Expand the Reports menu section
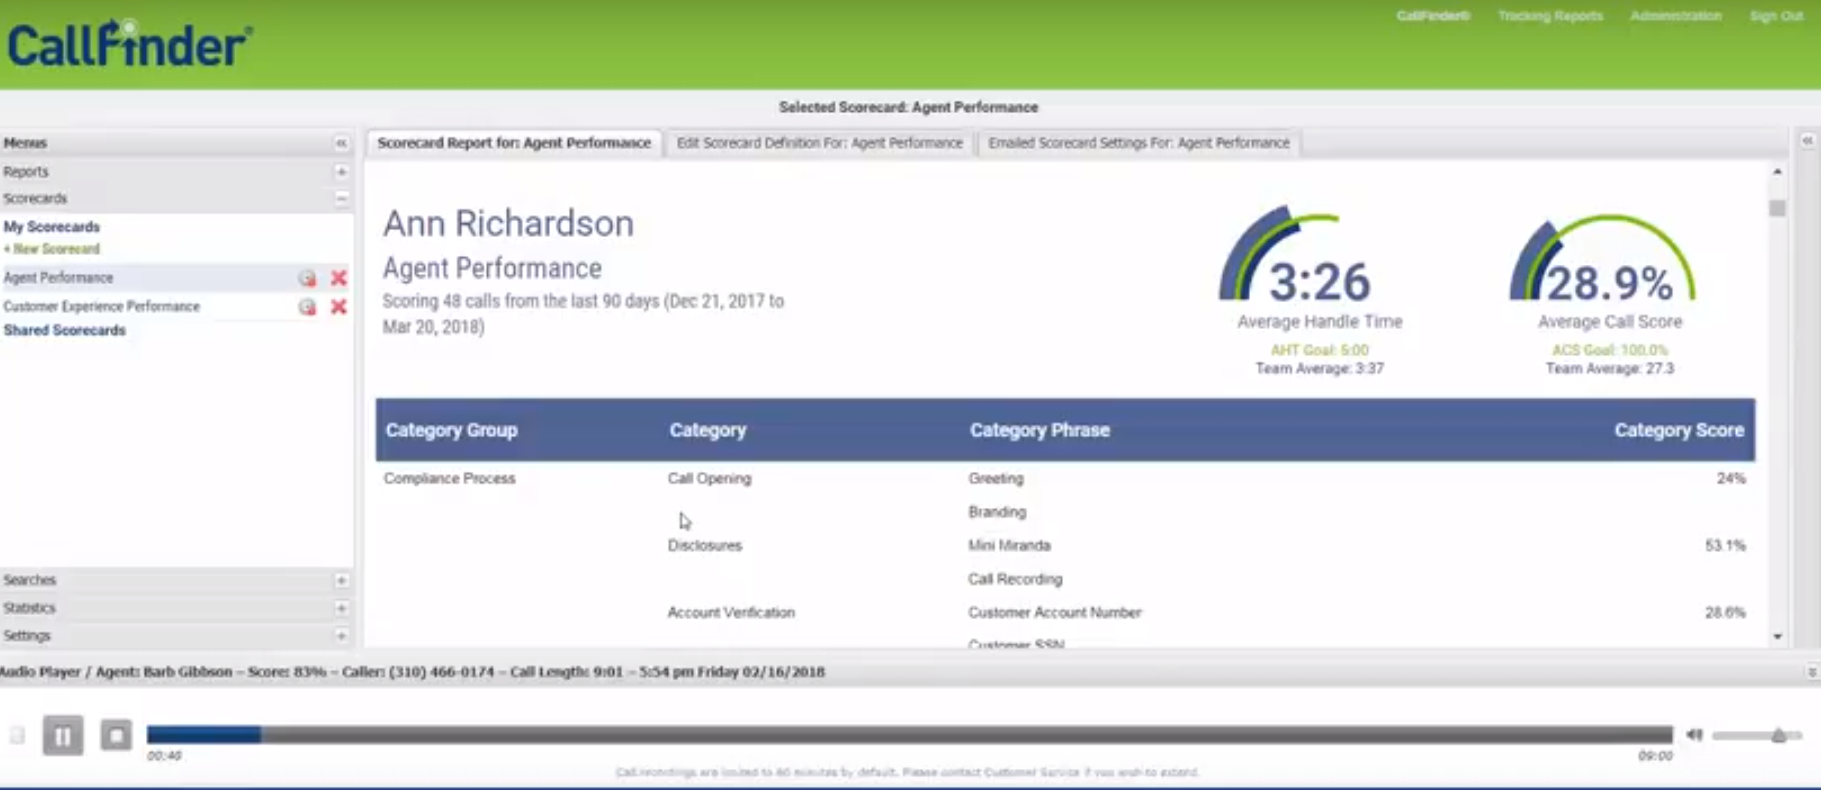The height and width of the screenshot is (790, 1821). [341, 172]
